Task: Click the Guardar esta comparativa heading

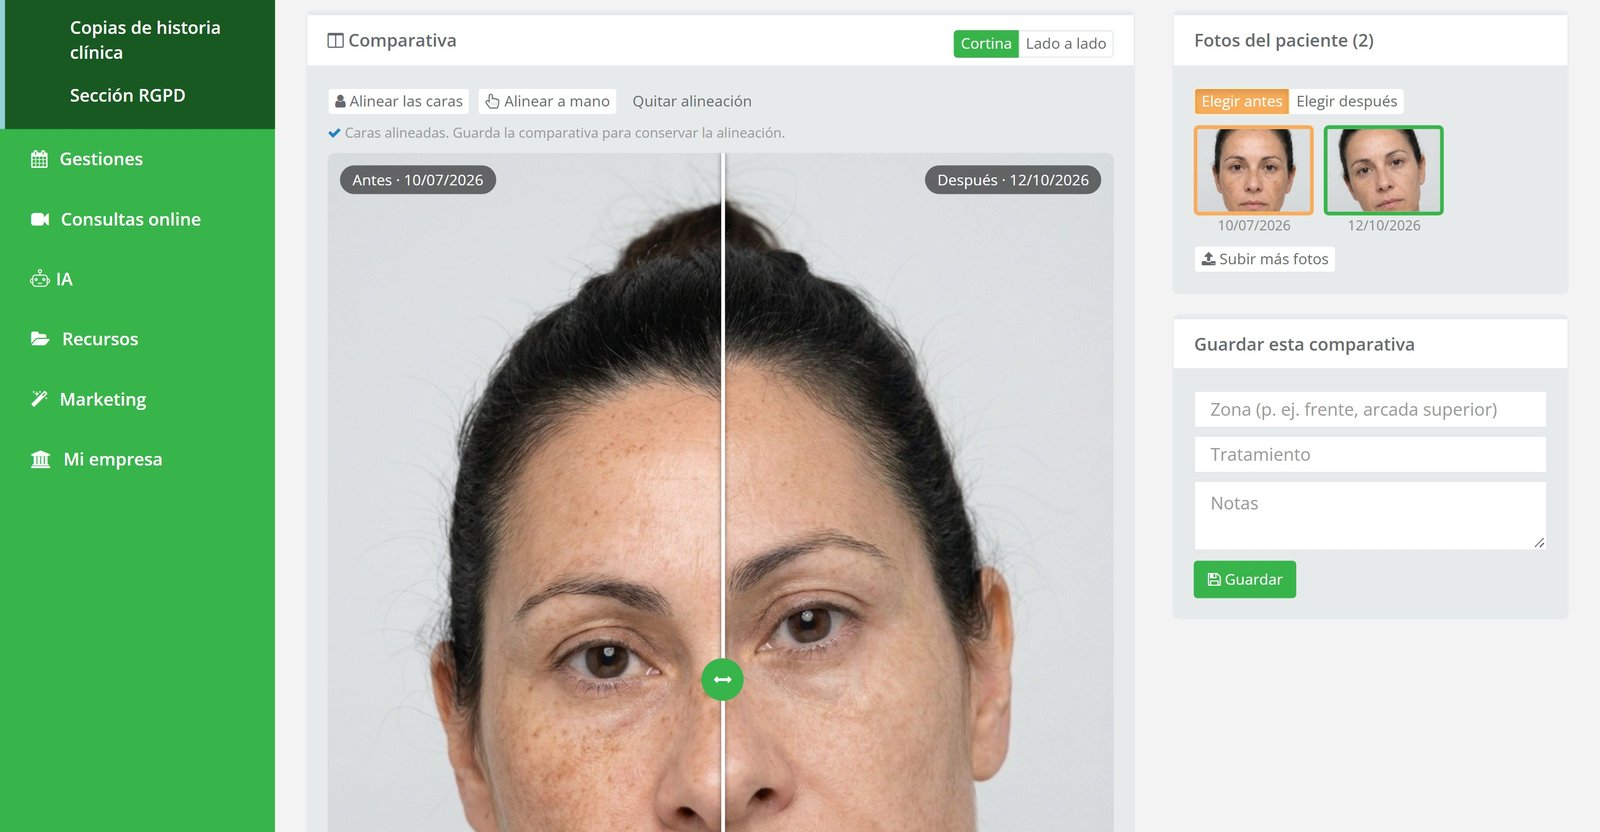Action: 1304,345
